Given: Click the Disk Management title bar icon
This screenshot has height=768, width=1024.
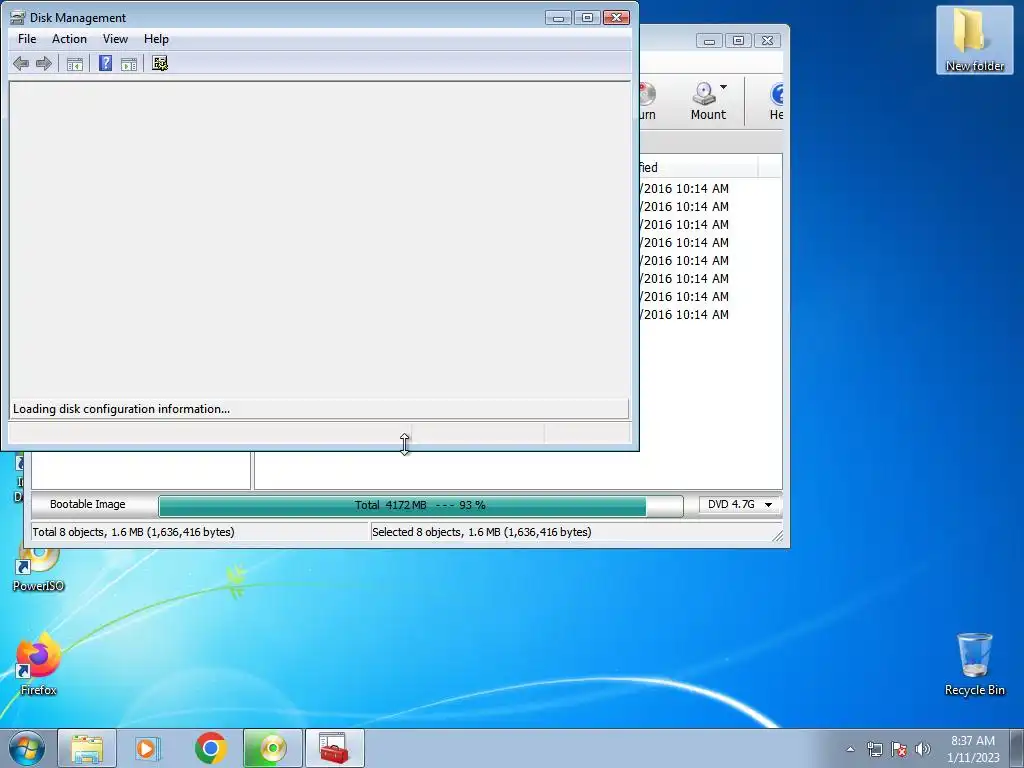Looking at the screenshot, I should pos(18,18).
